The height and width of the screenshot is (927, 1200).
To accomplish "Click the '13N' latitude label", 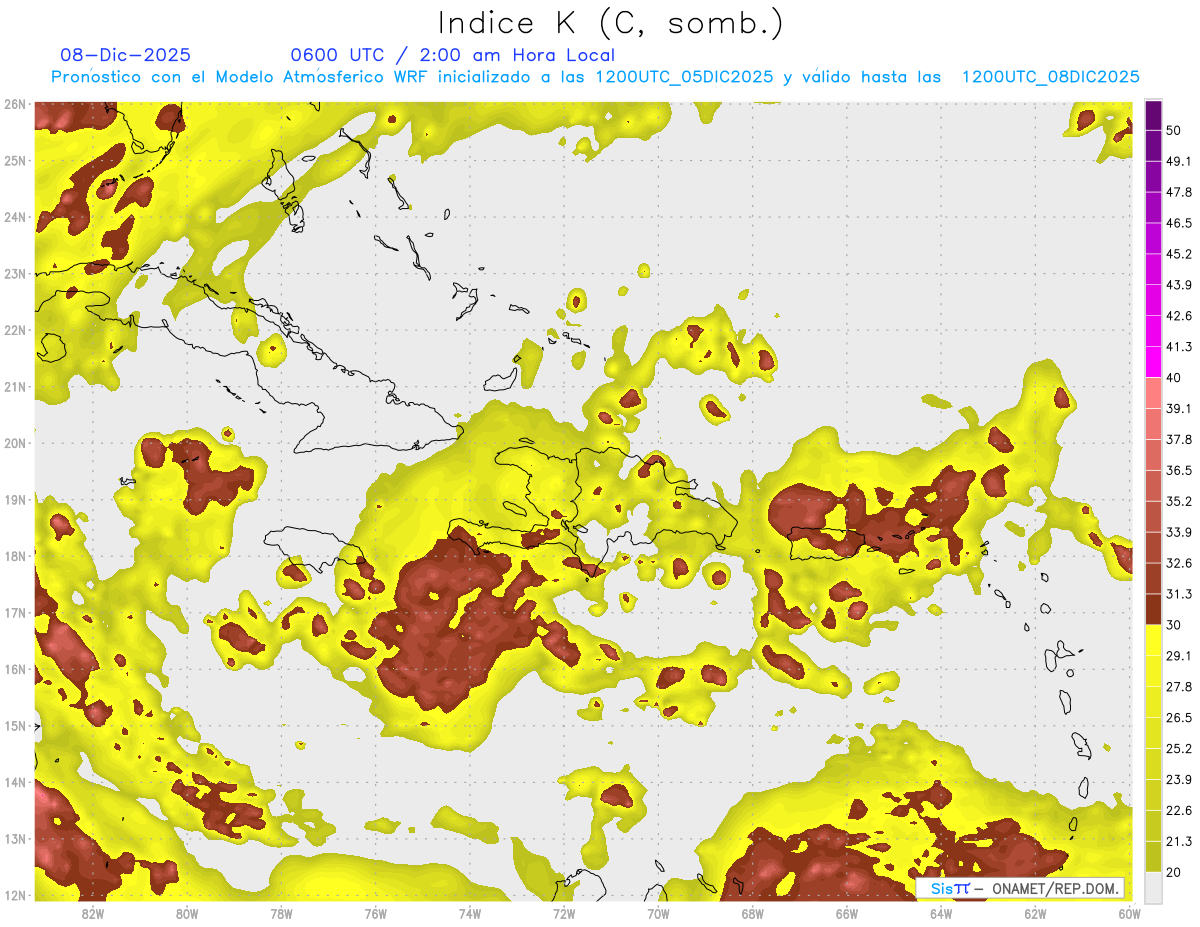I will click(15, 838).
